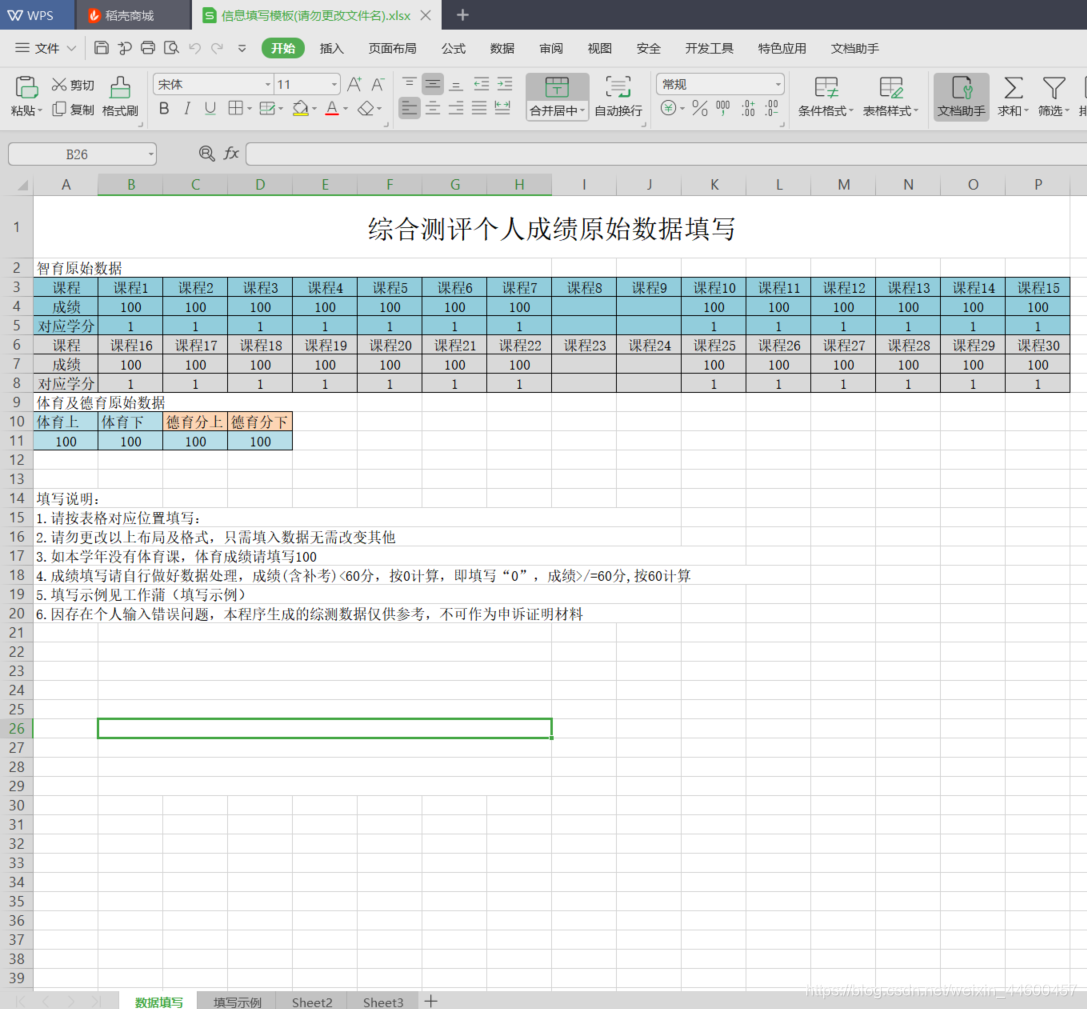
Task: Expand the Name Box dropdown B26
Action: click(x=150, y=154)
